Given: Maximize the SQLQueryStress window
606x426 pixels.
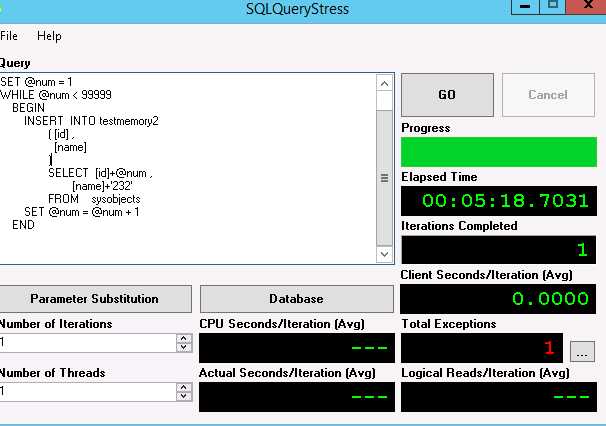Looking at the screenshot, I should click(x=553, y=6).
